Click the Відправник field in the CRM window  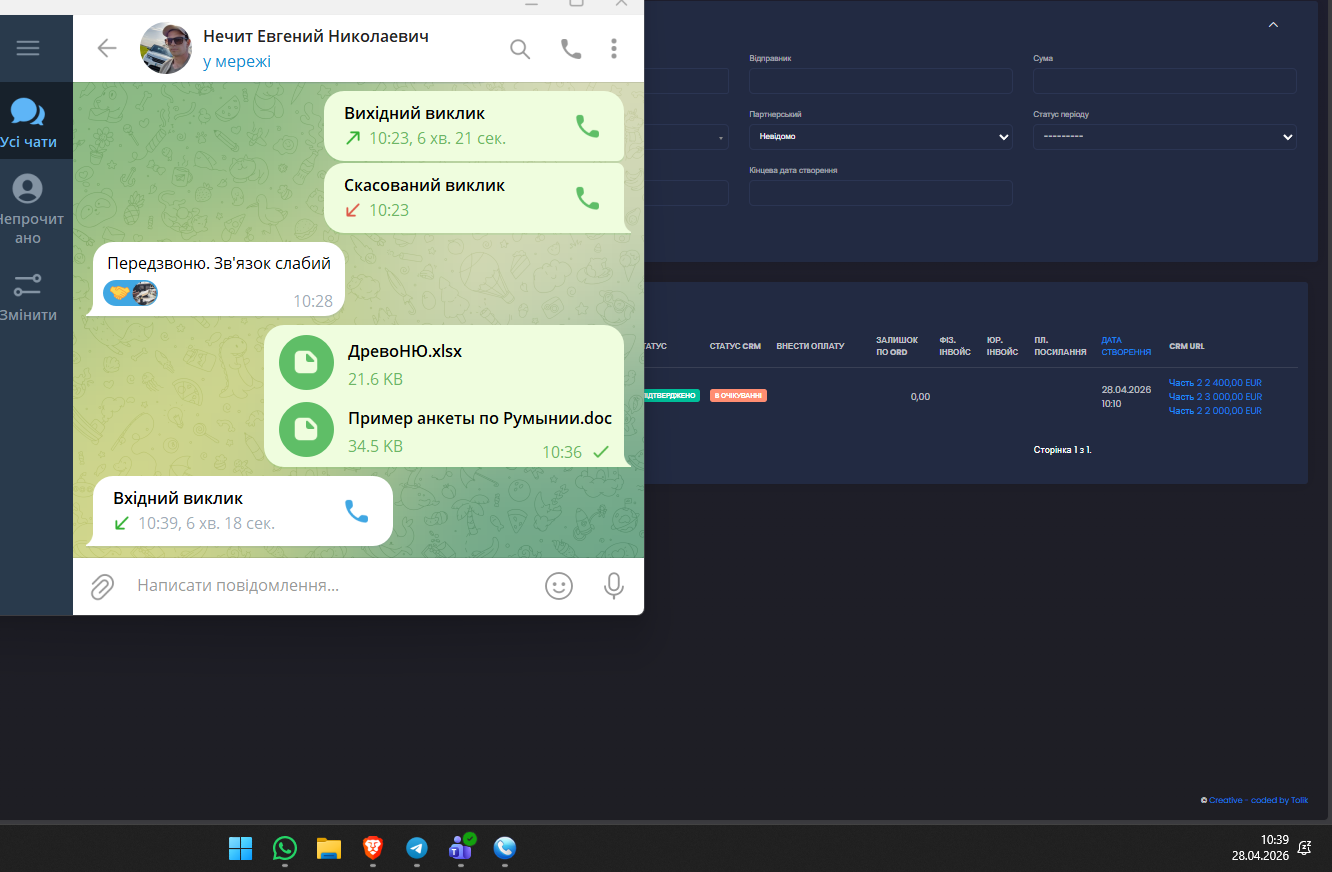point(880,81)
